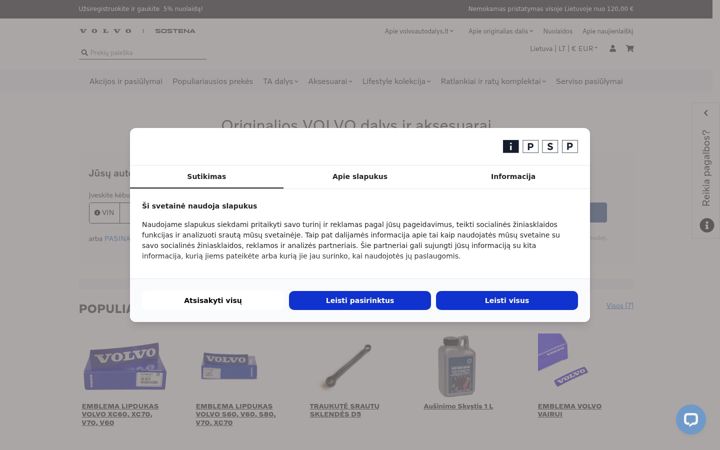The width and height of the screenshot is (720, 450).
Task: Switch to the Sutikimas tab
Action: pos(207,176)
